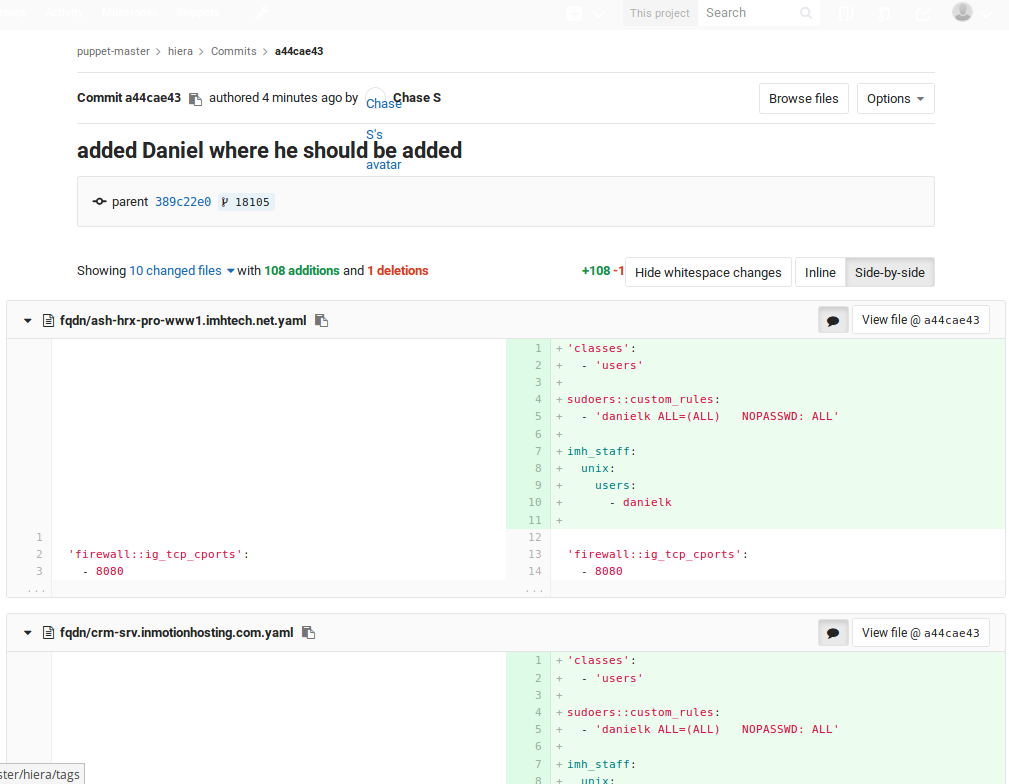
Task: Click the Browse files button
Action: coord(803,99)
